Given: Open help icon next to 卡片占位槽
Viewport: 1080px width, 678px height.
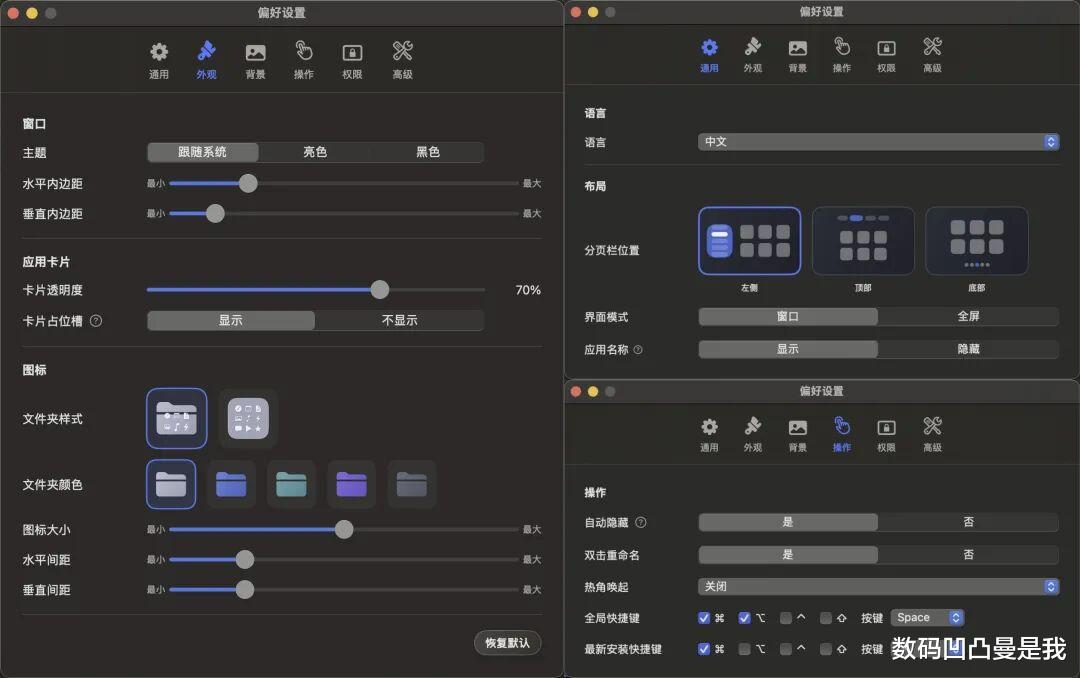Looking at the screenshot, I should click(x=96, y=320).
